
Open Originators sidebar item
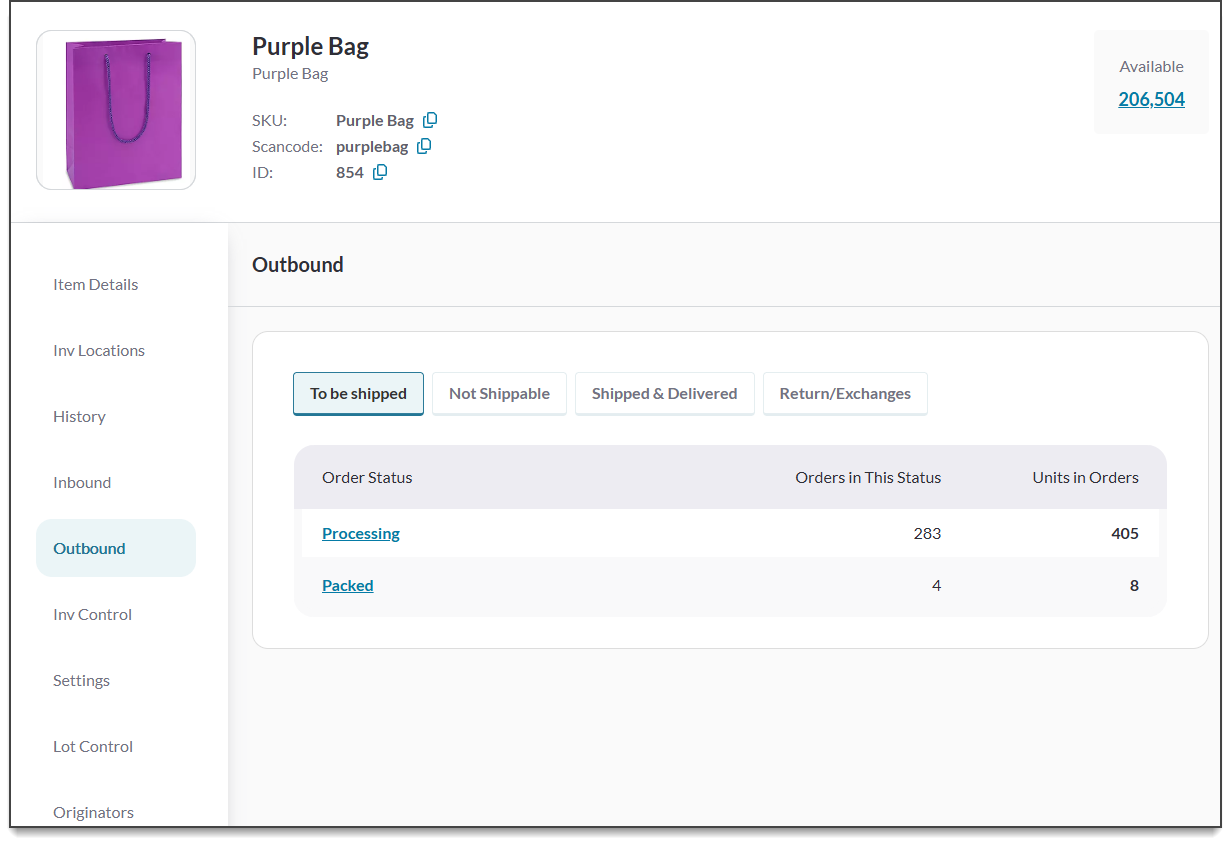(x=93, y=812)
